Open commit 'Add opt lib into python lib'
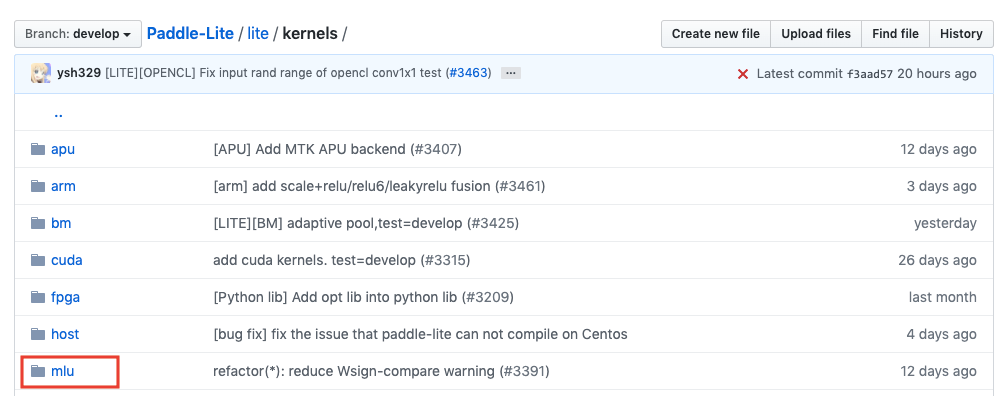The width and height of the screenshot is (1005, 396). [x=363, y=297]
